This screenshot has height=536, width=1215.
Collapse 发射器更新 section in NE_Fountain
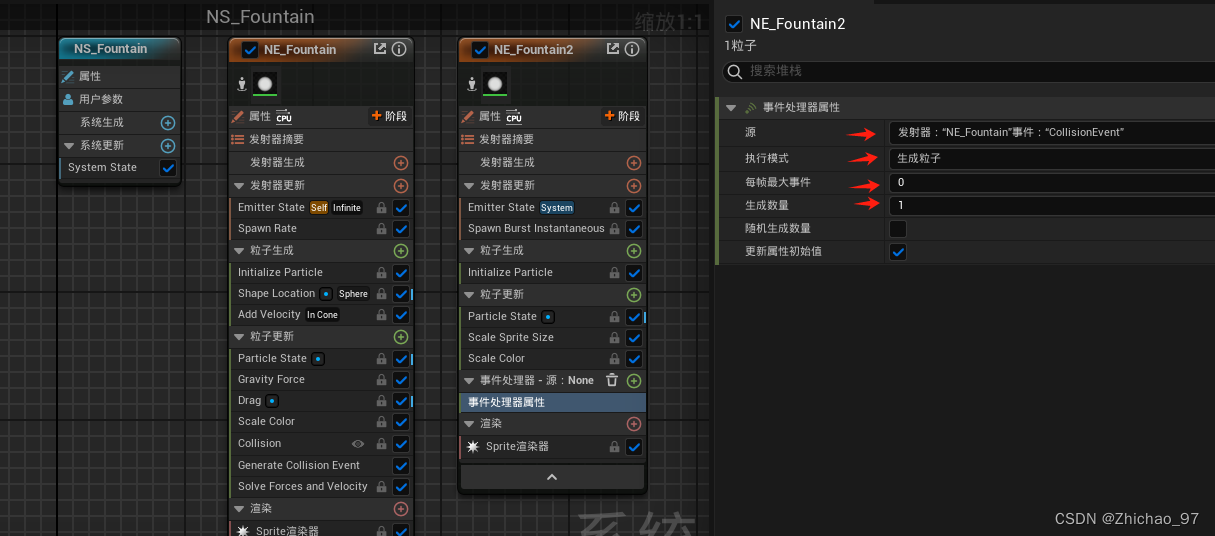239,185
